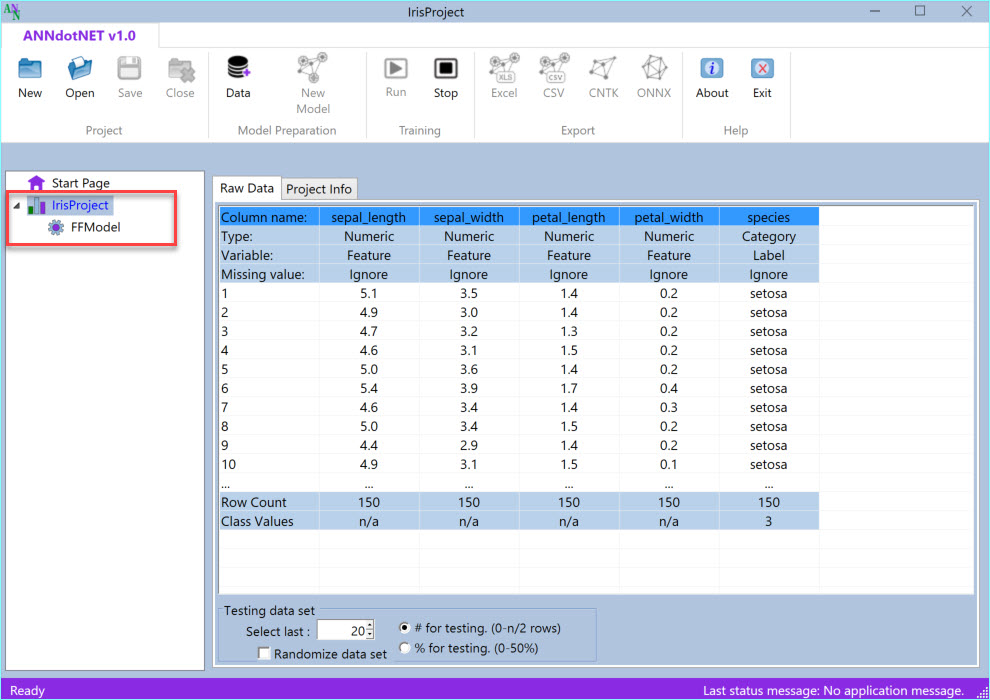Viewport: 990px width, 700px height.
Task: Select '% for testing' radio button
Action: coord(405,648)
